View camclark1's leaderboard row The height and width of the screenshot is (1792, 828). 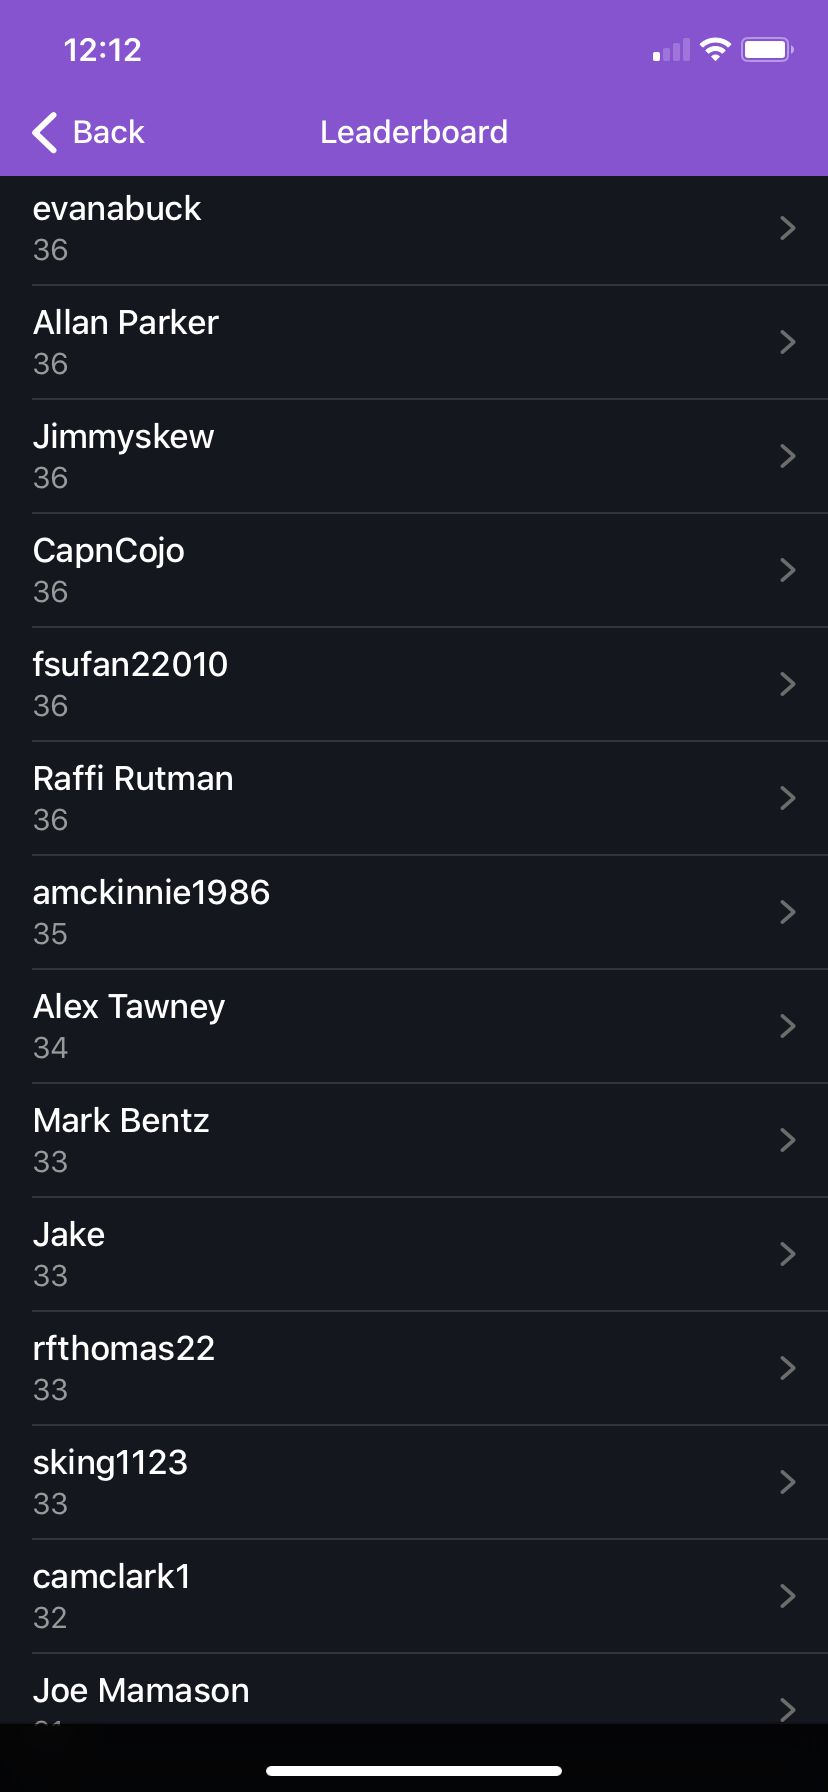pos(112,1595)
